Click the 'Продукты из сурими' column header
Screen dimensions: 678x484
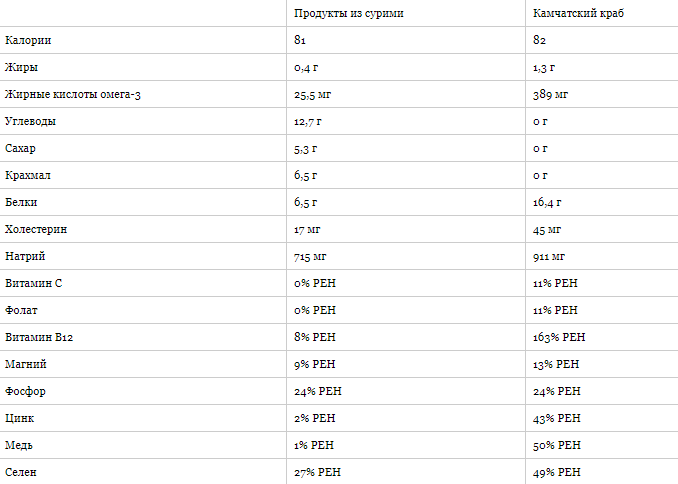point(349,14)
